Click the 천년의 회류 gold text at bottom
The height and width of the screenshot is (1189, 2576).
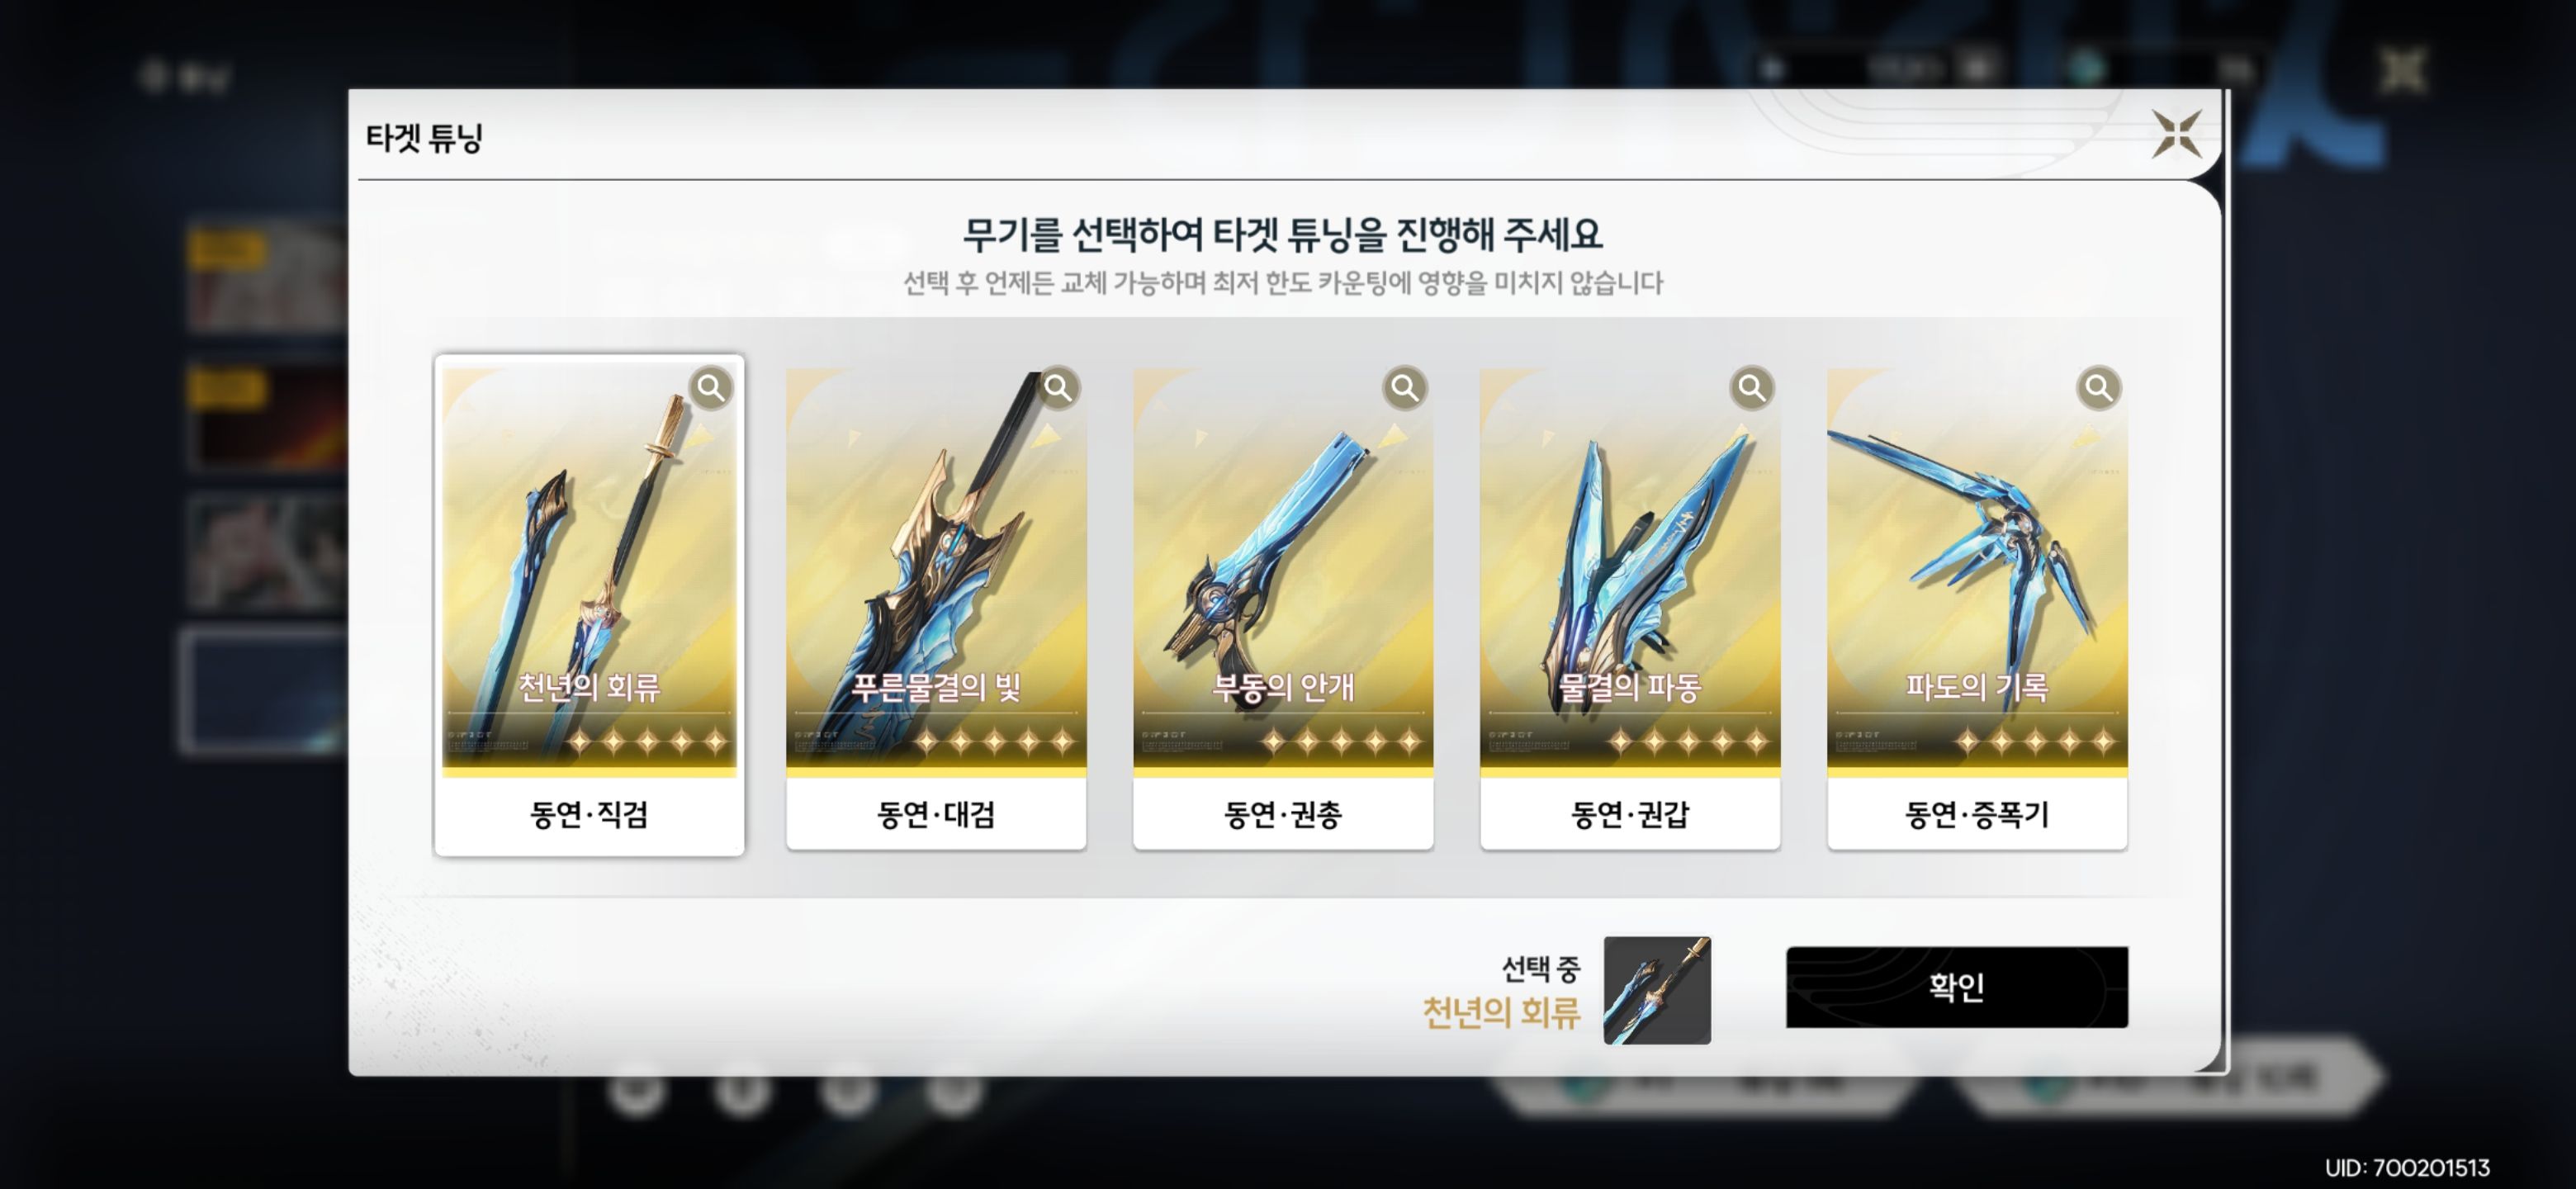[x=1501, y=1013]
